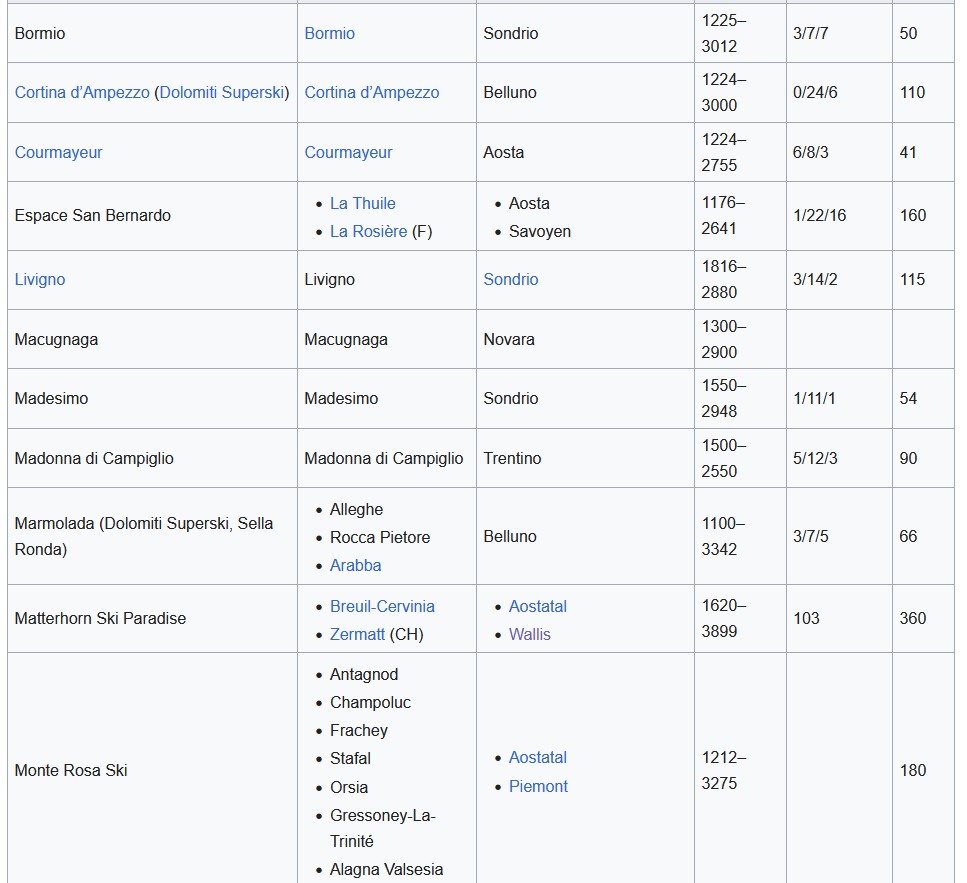The width and height of the screenshot is (967, 883).
Task: Select the Gressoney-La-Trinité list entry
Action: coord(382,828)
